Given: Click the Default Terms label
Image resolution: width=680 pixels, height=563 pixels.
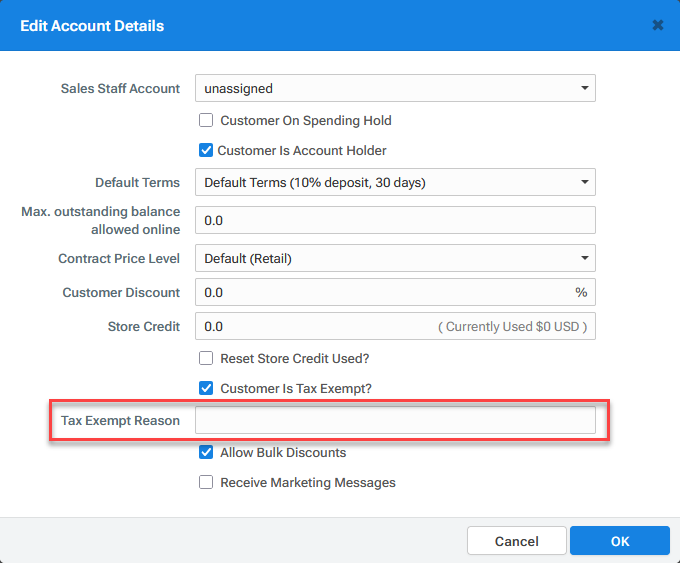Looking at the screenshot, I should (x=137, y=183).
